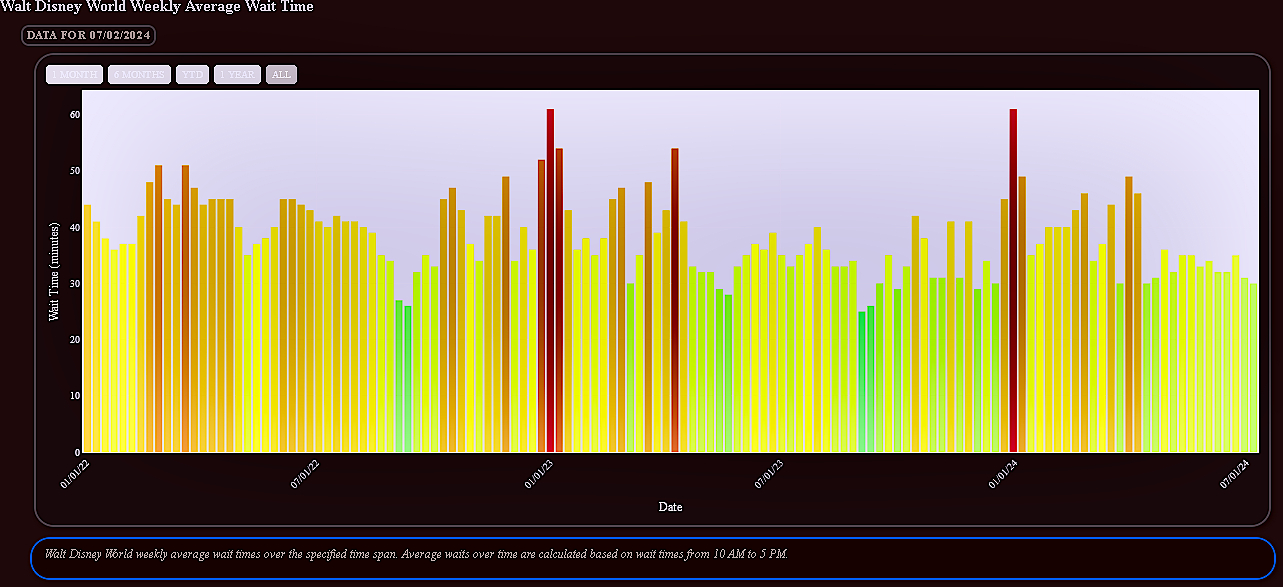
Task: Click the 30 tick on the y-axis
Action: (74, 283)
